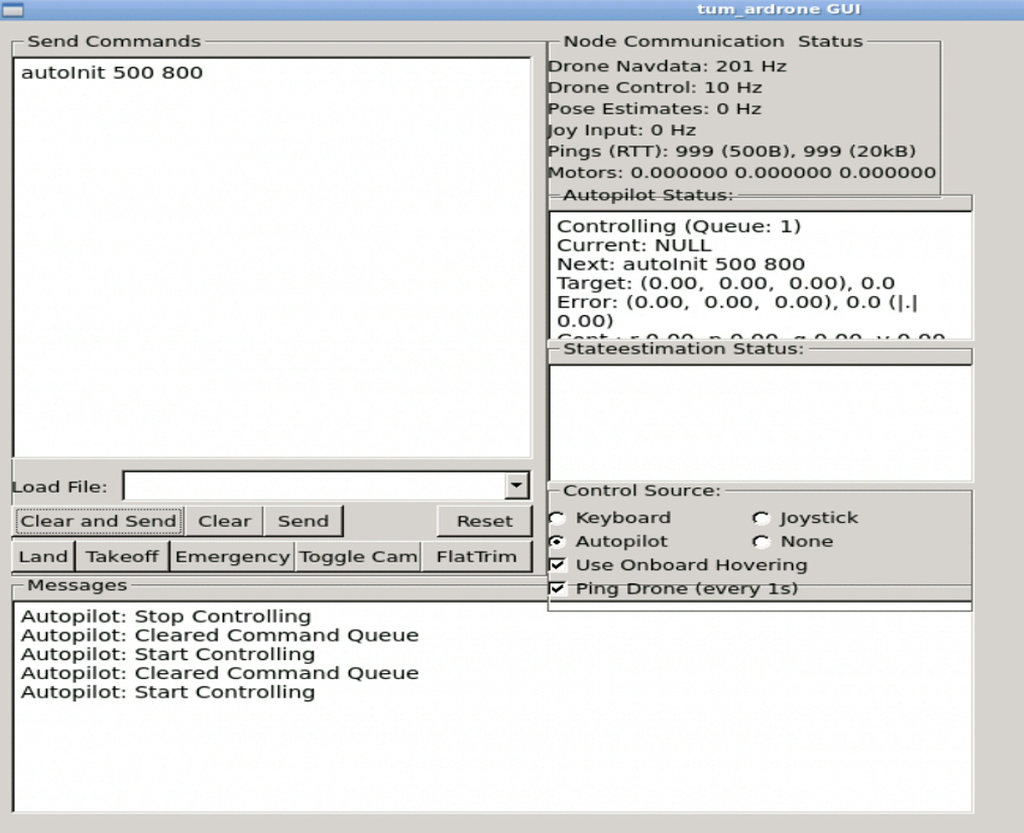Click Clear and Send
The width and height of the screenshot is (1024, 833).
click(x=97, y=520)
